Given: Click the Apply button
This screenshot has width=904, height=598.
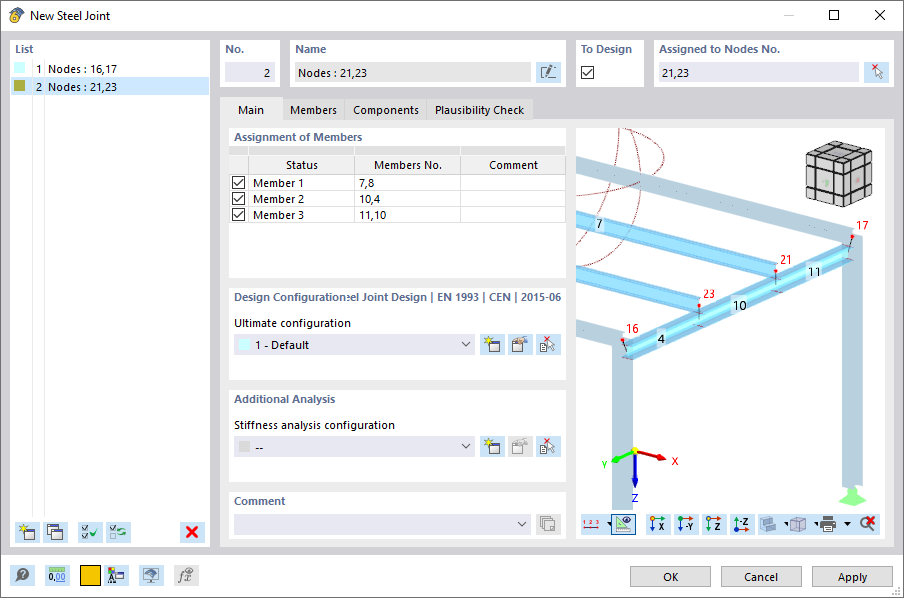Looking at the screenshot, I should click(852, 577).
